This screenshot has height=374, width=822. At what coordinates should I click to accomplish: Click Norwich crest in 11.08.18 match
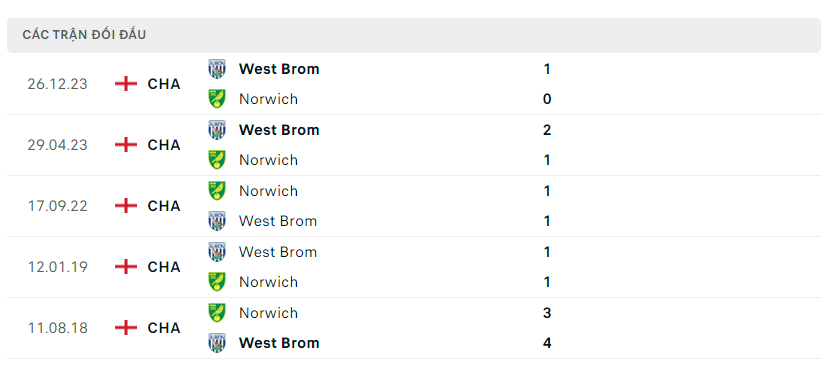tap(217, 313)
